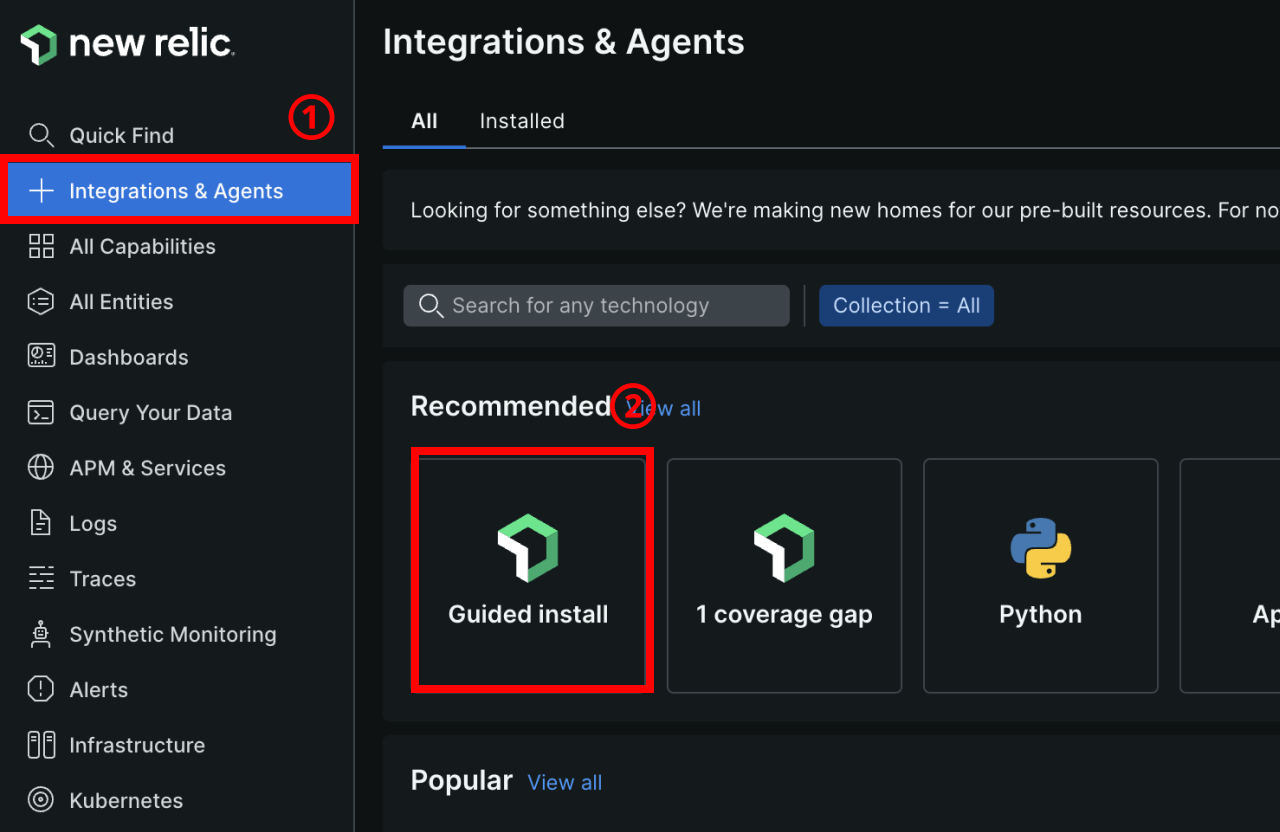Open the All Capabilities panel
The width and height of the screenshot is (1280, 832).
pos(142,246)
